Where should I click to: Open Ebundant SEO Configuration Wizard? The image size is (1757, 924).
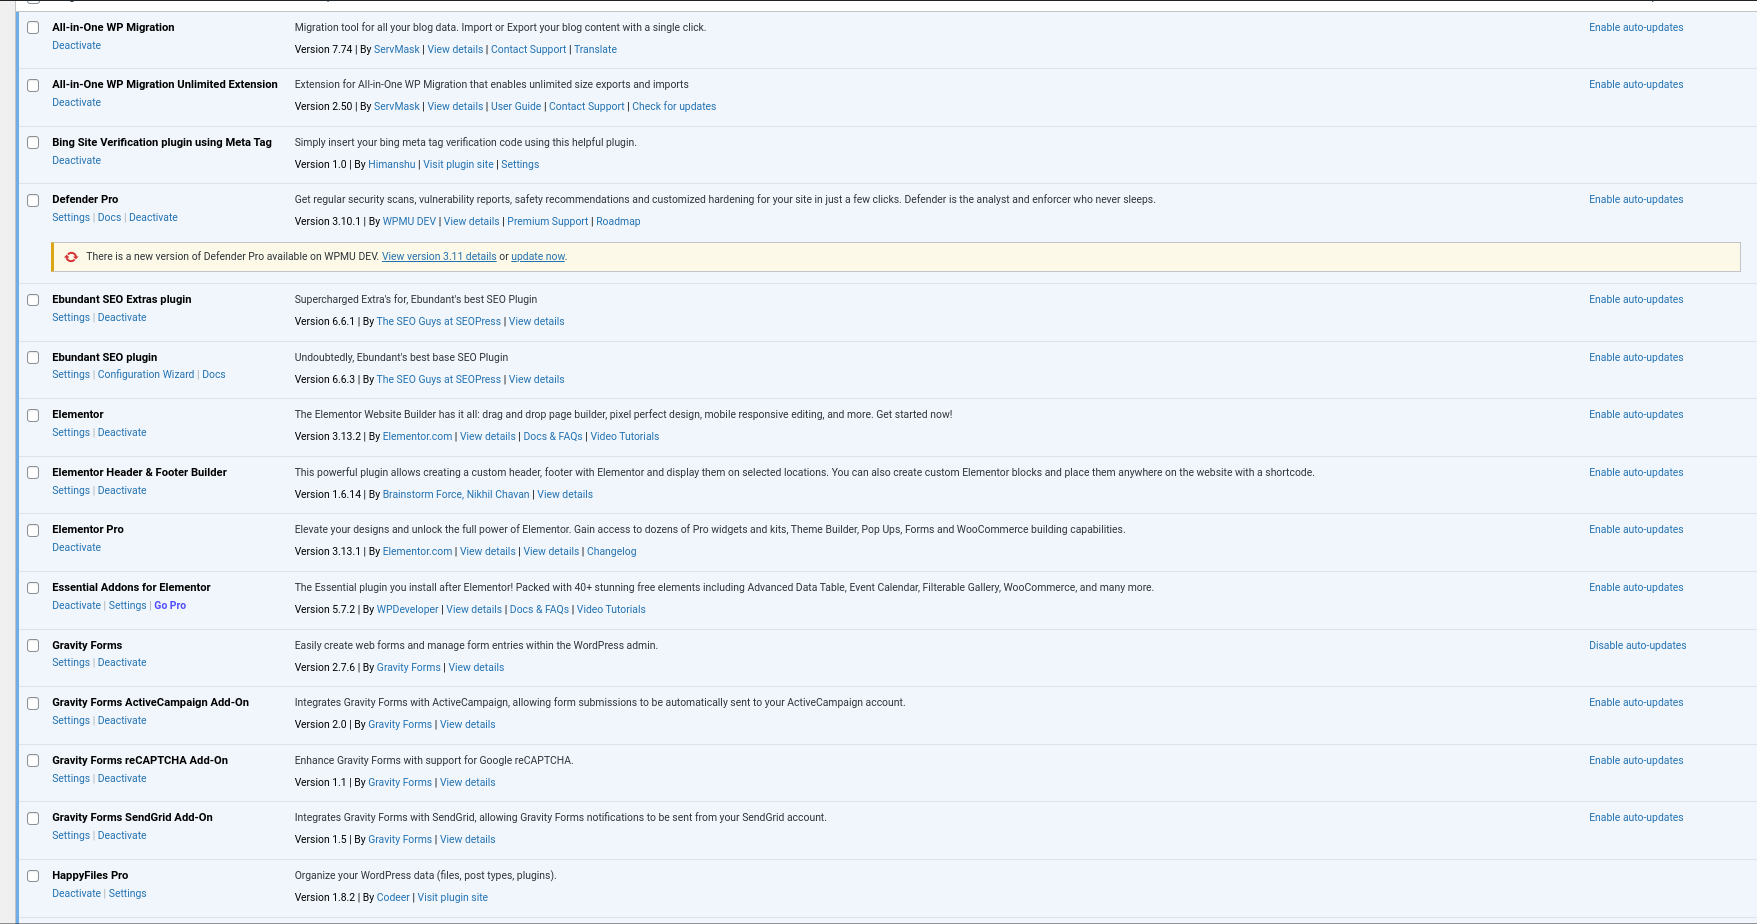(146, 375)
